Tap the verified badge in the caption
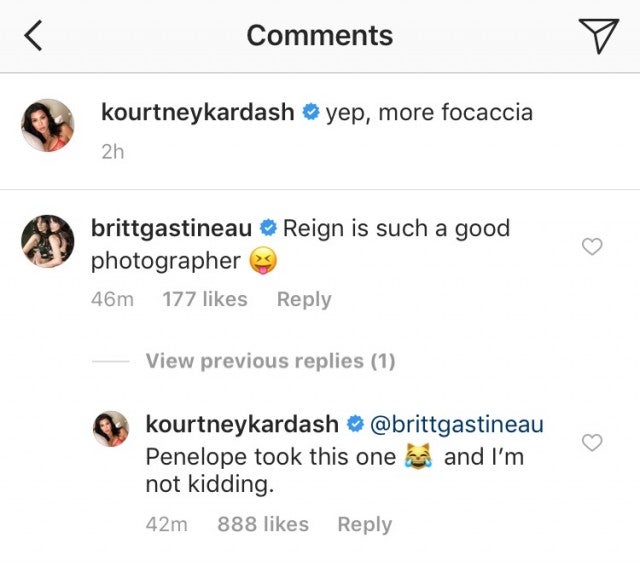This screenshot has height=567, width=640. (310, 114)
